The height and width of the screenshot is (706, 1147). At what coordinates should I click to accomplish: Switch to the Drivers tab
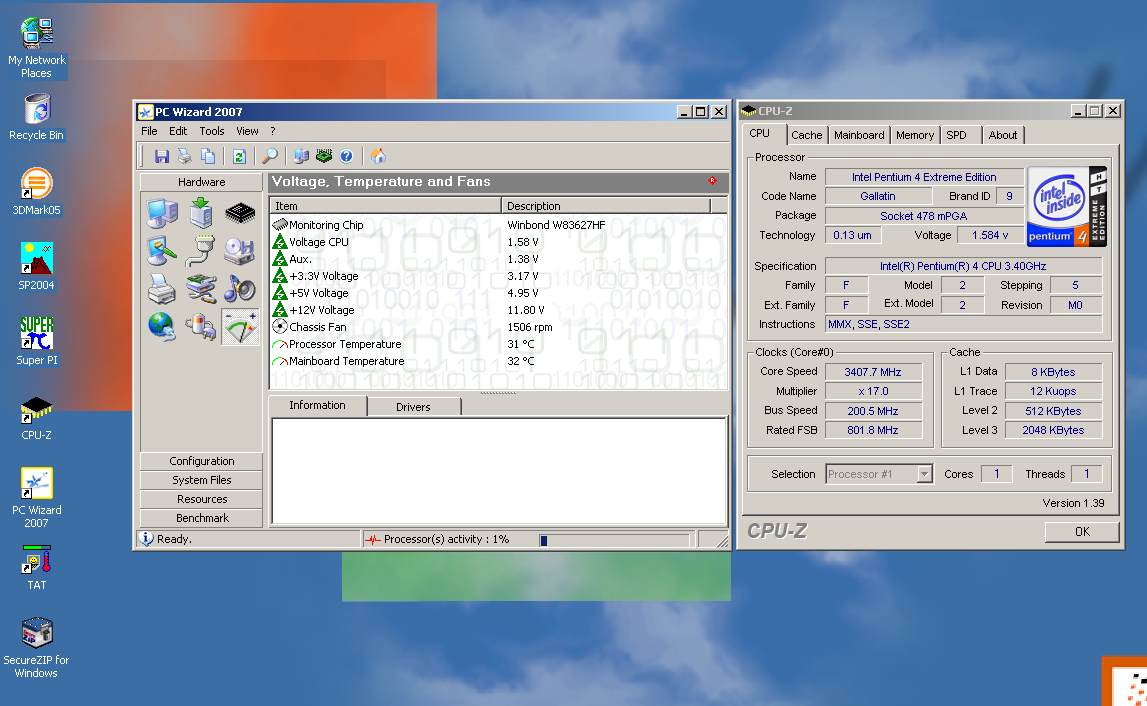413,406
